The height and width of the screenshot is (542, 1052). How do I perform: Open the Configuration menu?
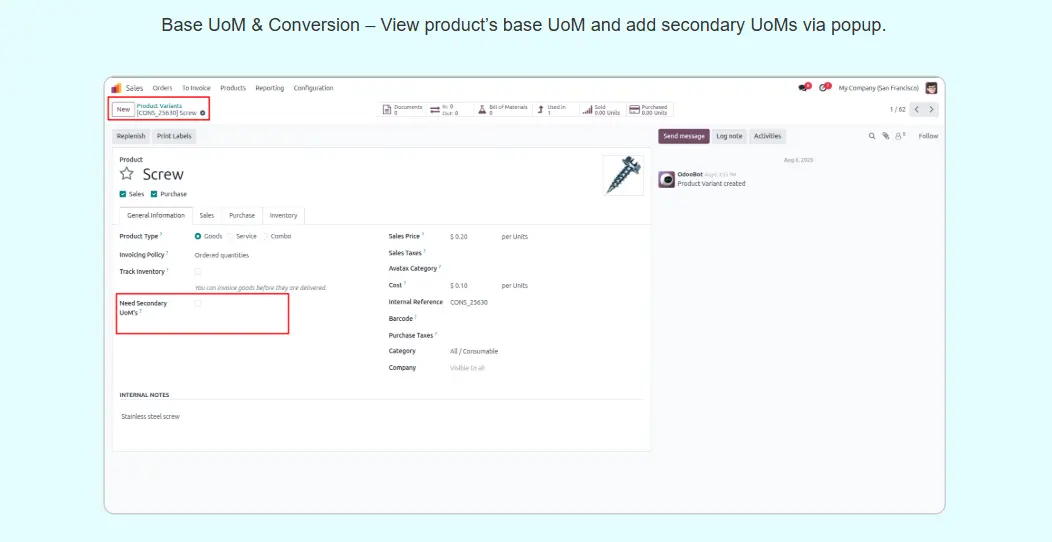click(x=313, y=88)
